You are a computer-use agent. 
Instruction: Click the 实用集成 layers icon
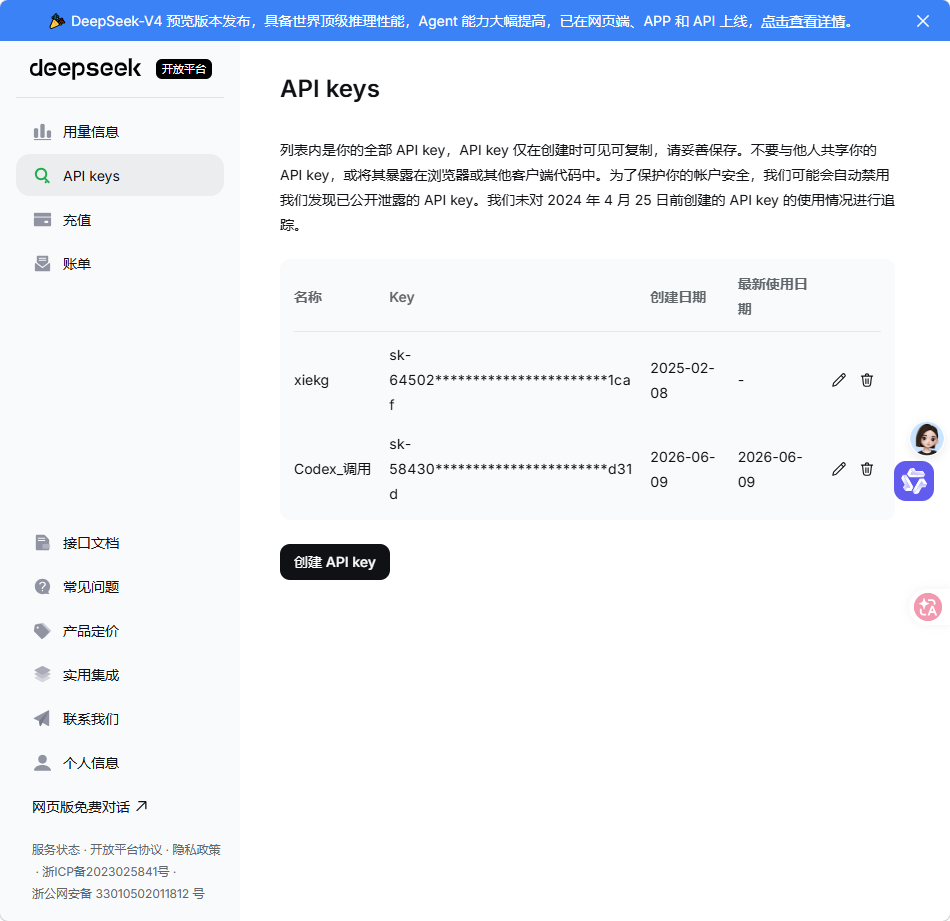42,674
